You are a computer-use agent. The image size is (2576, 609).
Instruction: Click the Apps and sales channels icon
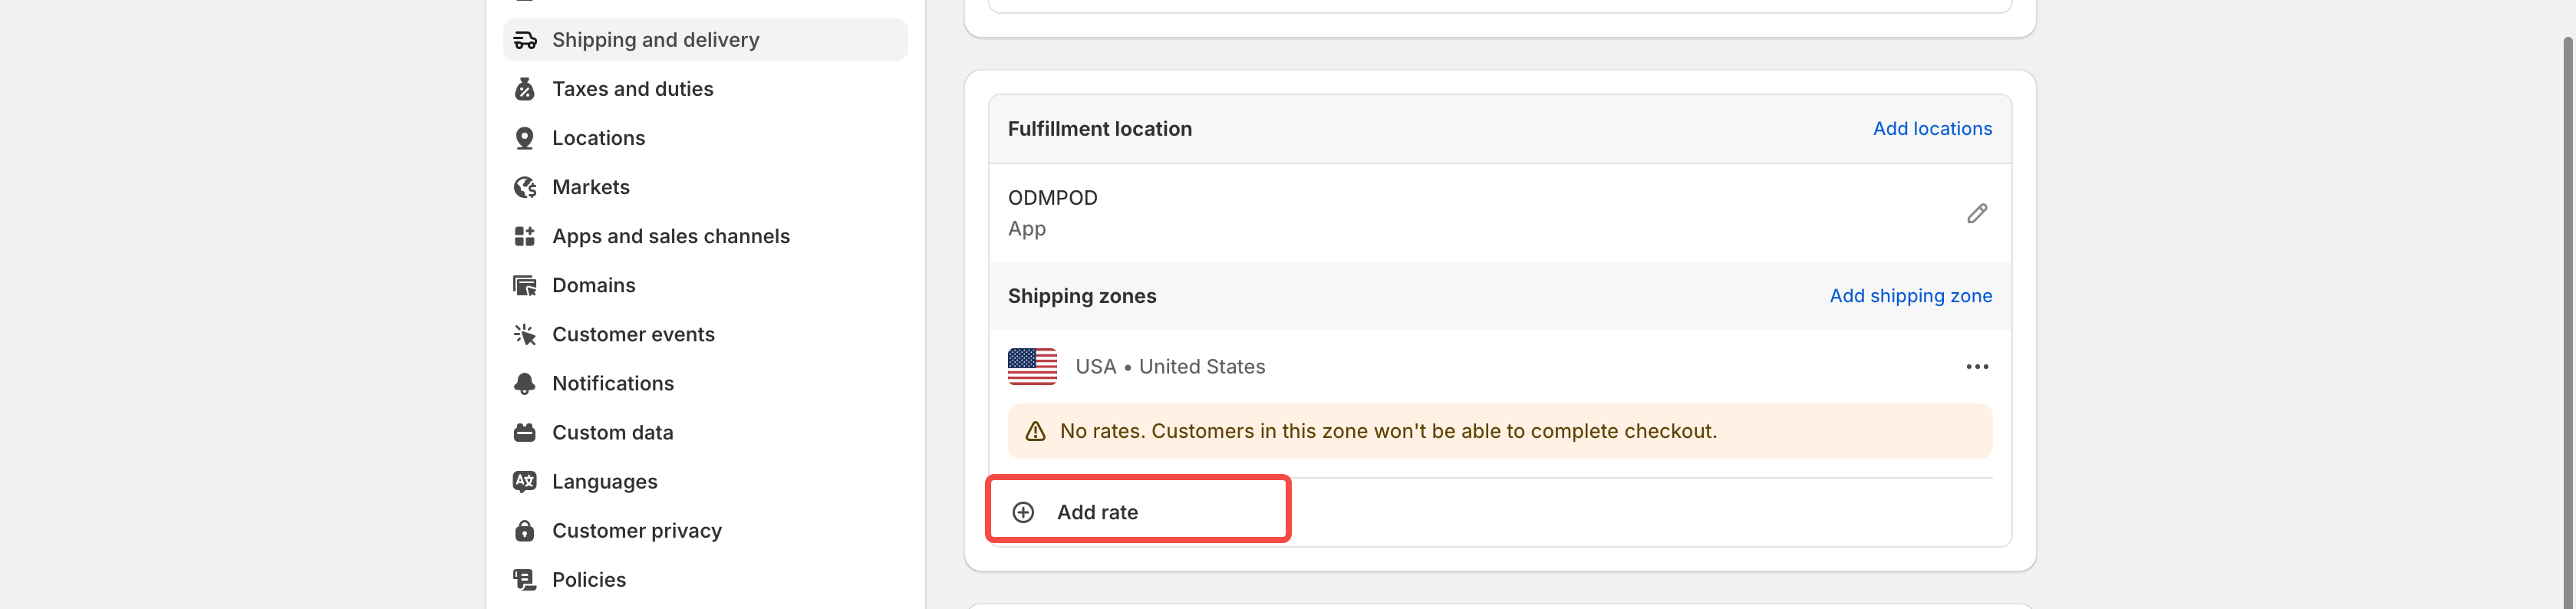[x=524, y=236]
